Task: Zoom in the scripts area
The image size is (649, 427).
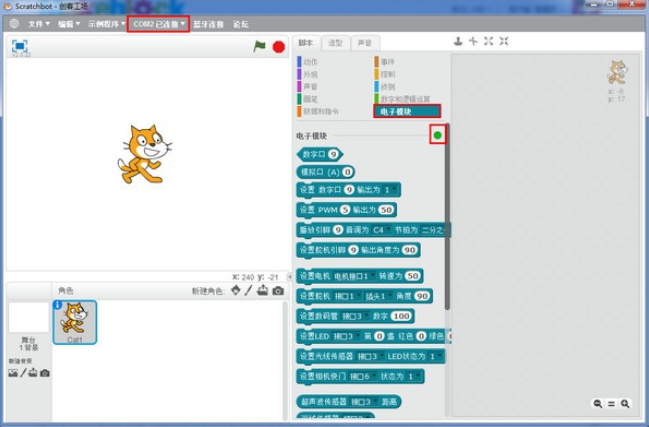Action: tap(625, 403)
